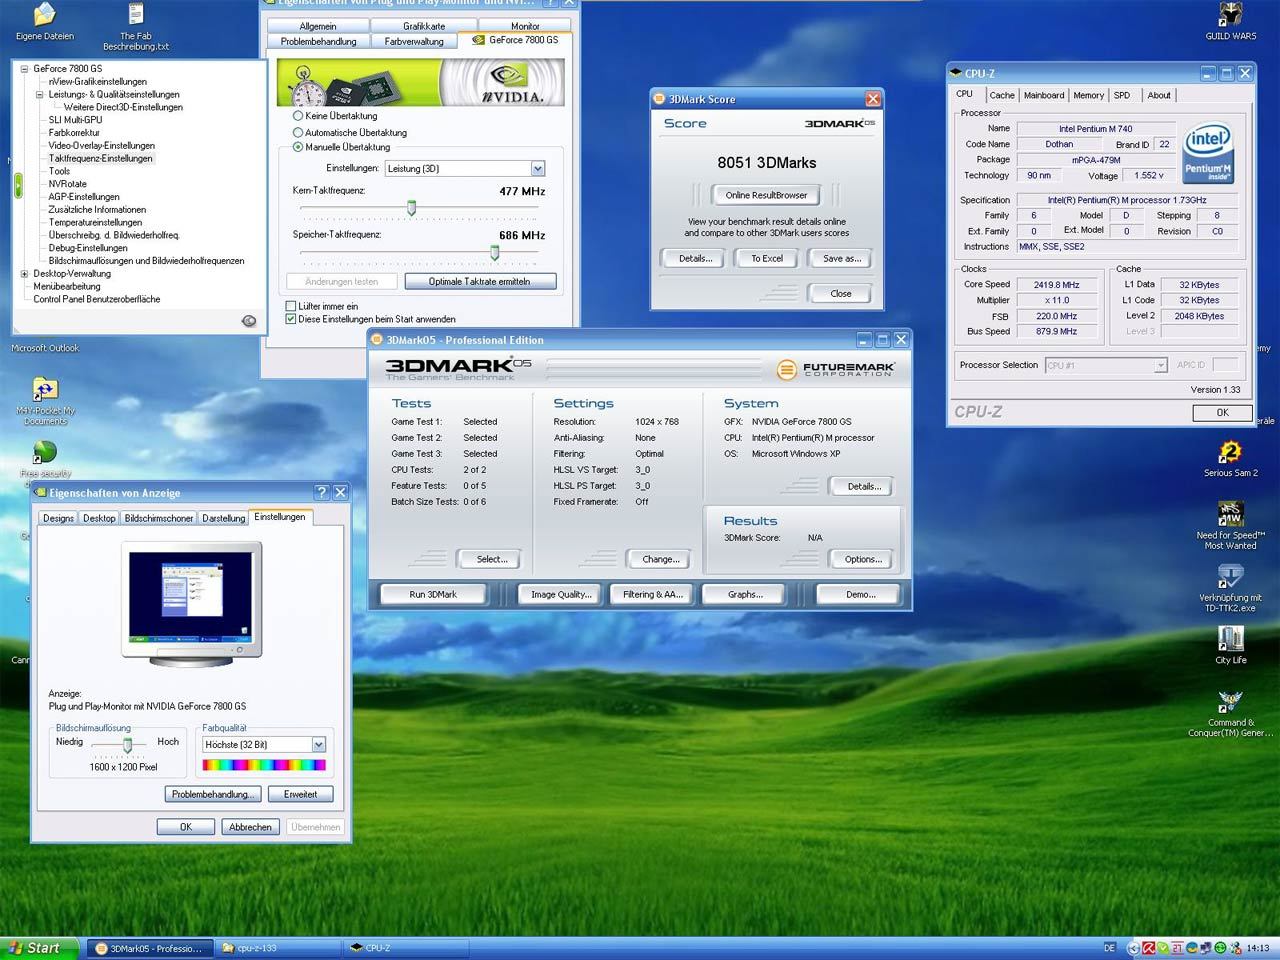Enable Lüfter immer ein checkbox
This screenshot has width=1280, height=960.
tap(291, 306)
